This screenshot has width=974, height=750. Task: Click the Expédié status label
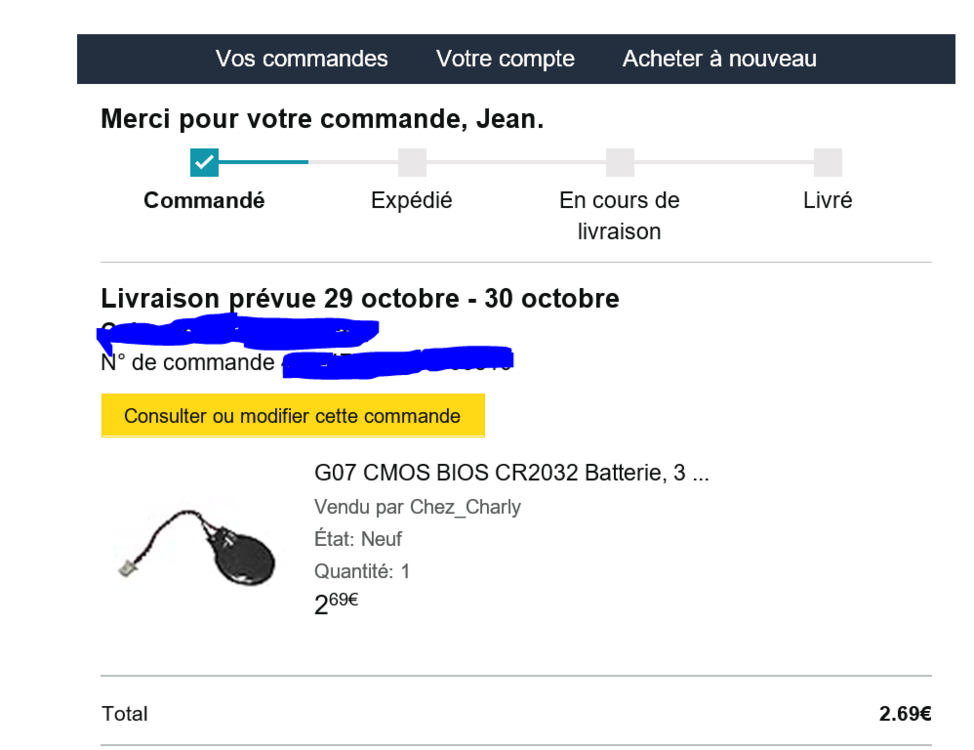coord(411,200)
